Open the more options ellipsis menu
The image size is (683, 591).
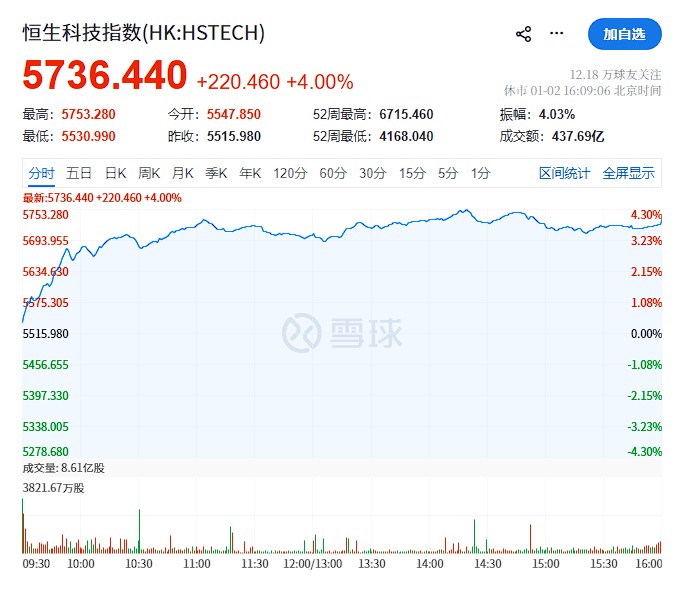coord(557,34)
